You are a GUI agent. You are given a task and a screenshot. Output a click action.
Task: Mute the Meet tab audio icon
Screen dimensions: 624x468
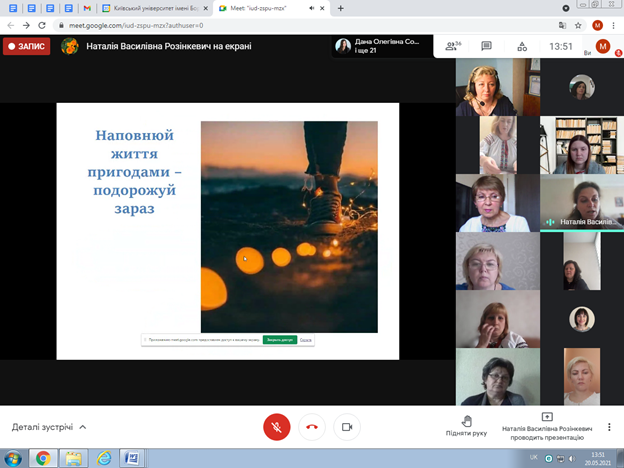(312, 8)
